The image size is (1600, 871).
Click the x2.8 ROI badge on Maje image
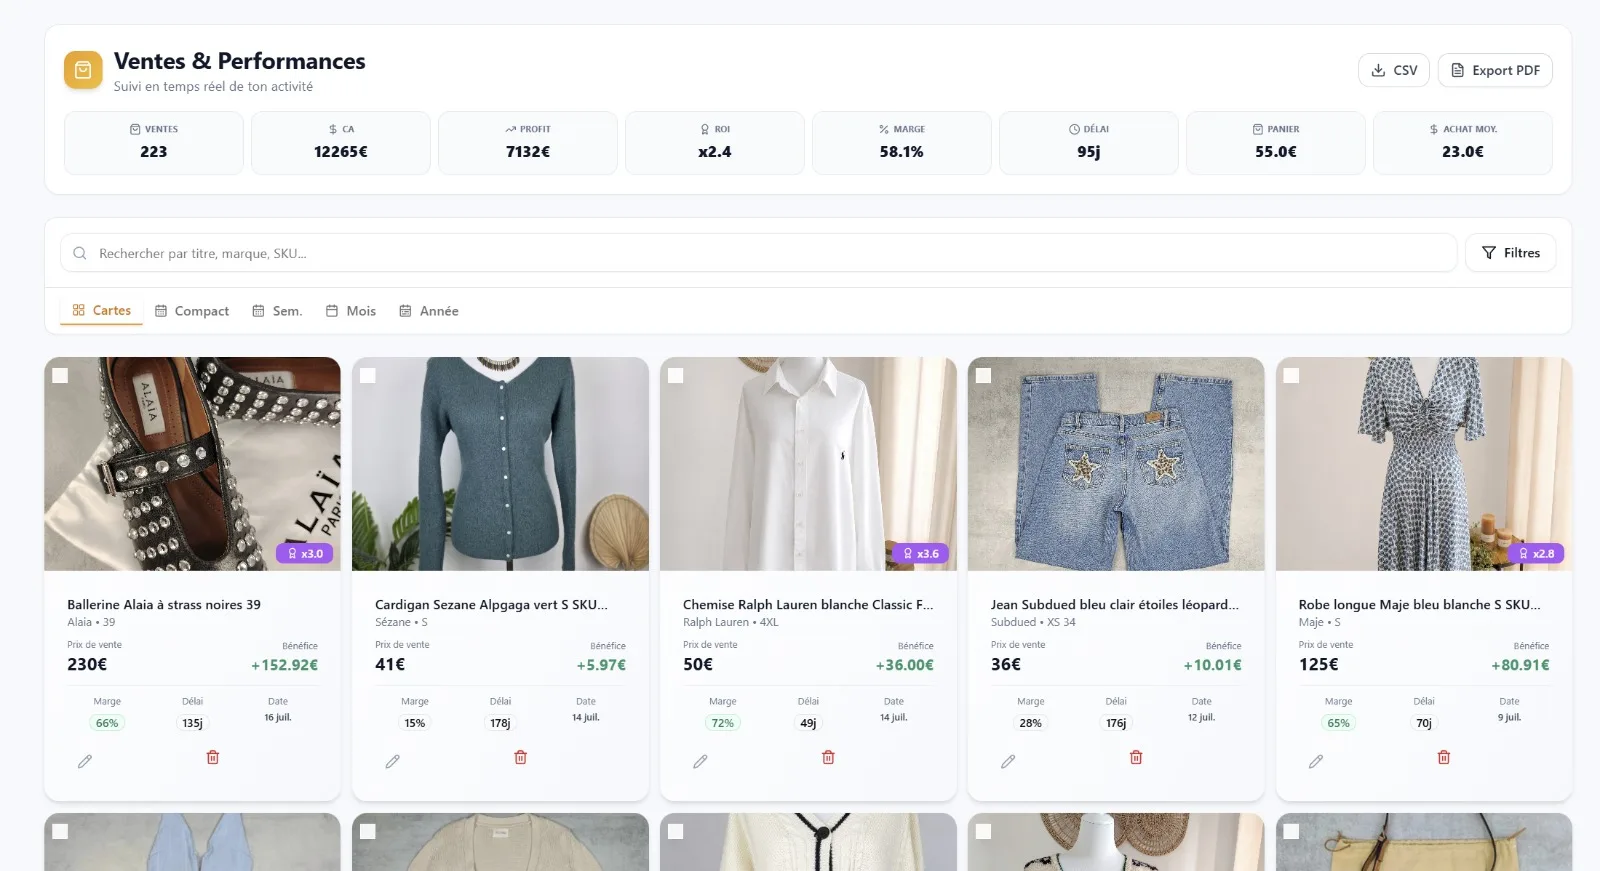(1536, 553)
